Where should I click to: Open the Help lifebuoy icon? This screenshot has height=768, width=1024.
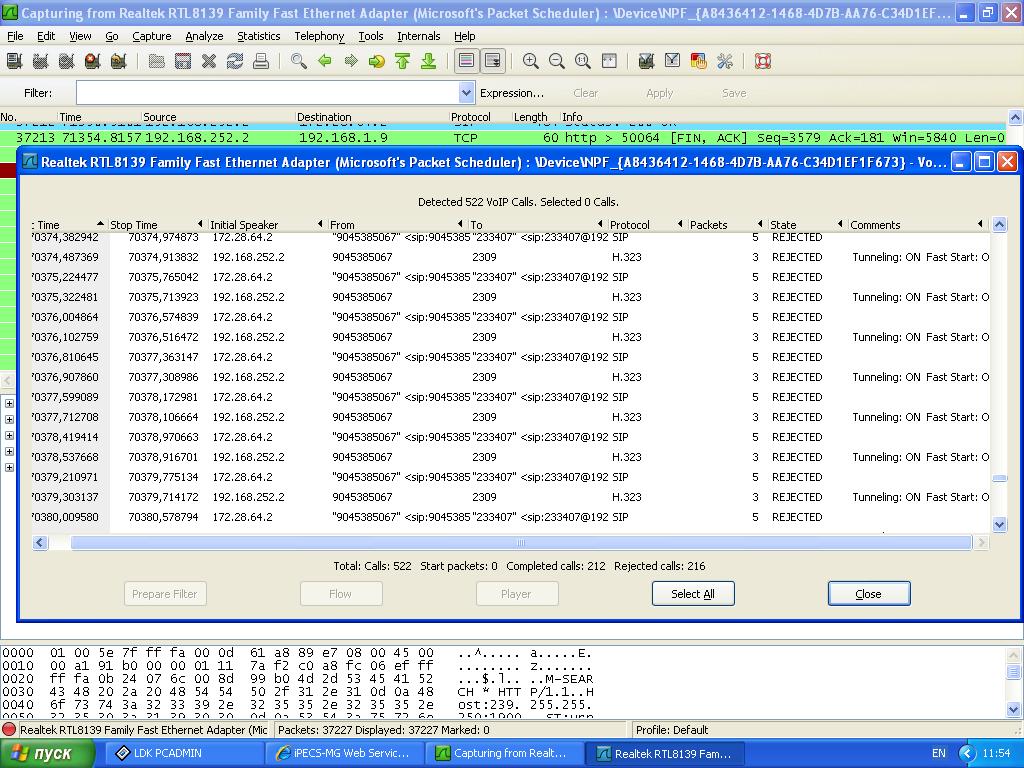pyautogui.click(x=763, y=62)
